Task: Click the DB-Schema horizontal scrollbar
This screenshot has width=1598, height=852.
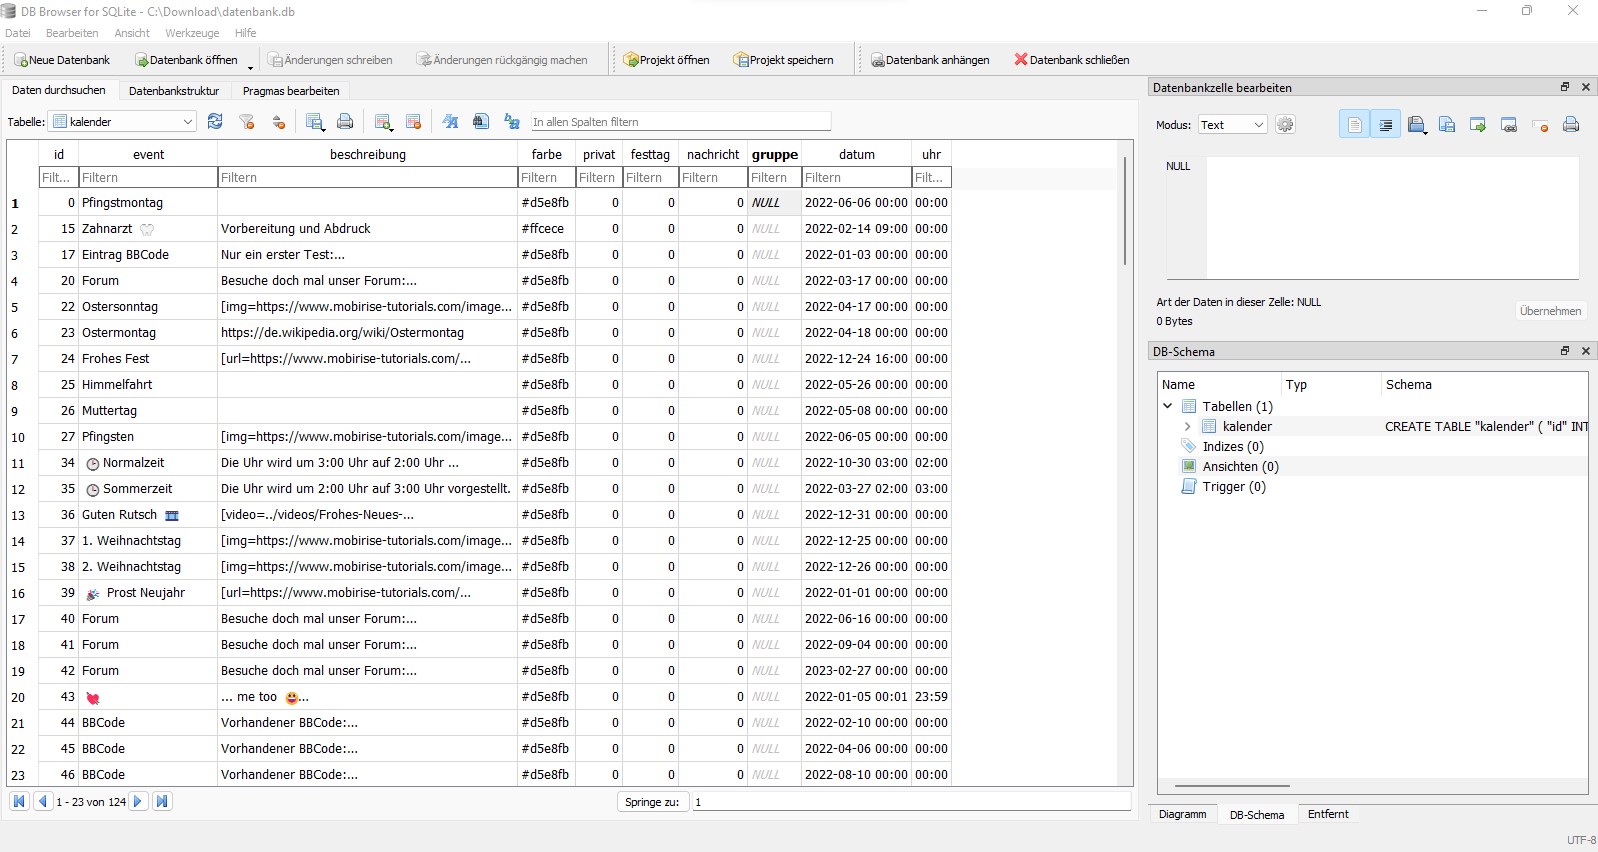Action: coord(1232,786)
